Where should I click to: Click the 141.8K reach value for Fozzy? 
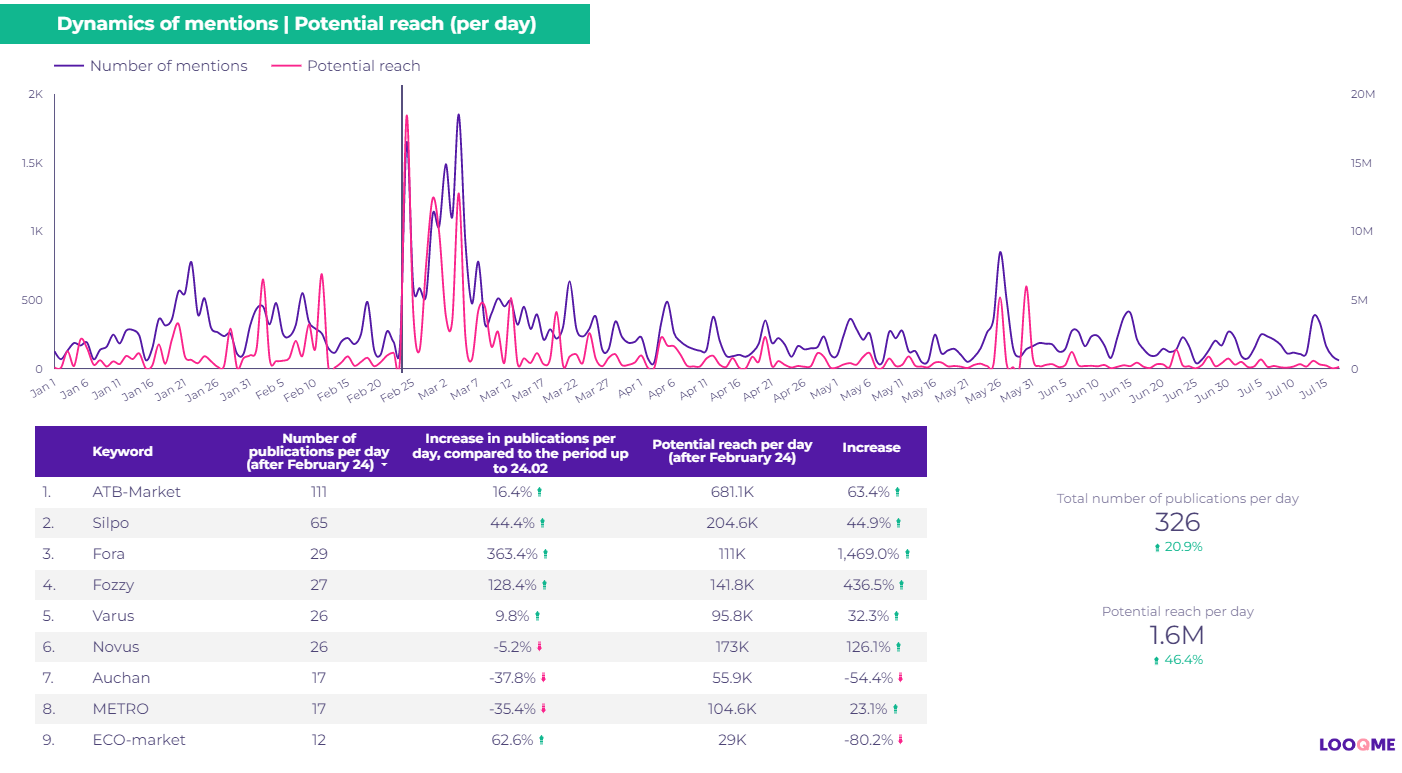[x=732, y=585]
